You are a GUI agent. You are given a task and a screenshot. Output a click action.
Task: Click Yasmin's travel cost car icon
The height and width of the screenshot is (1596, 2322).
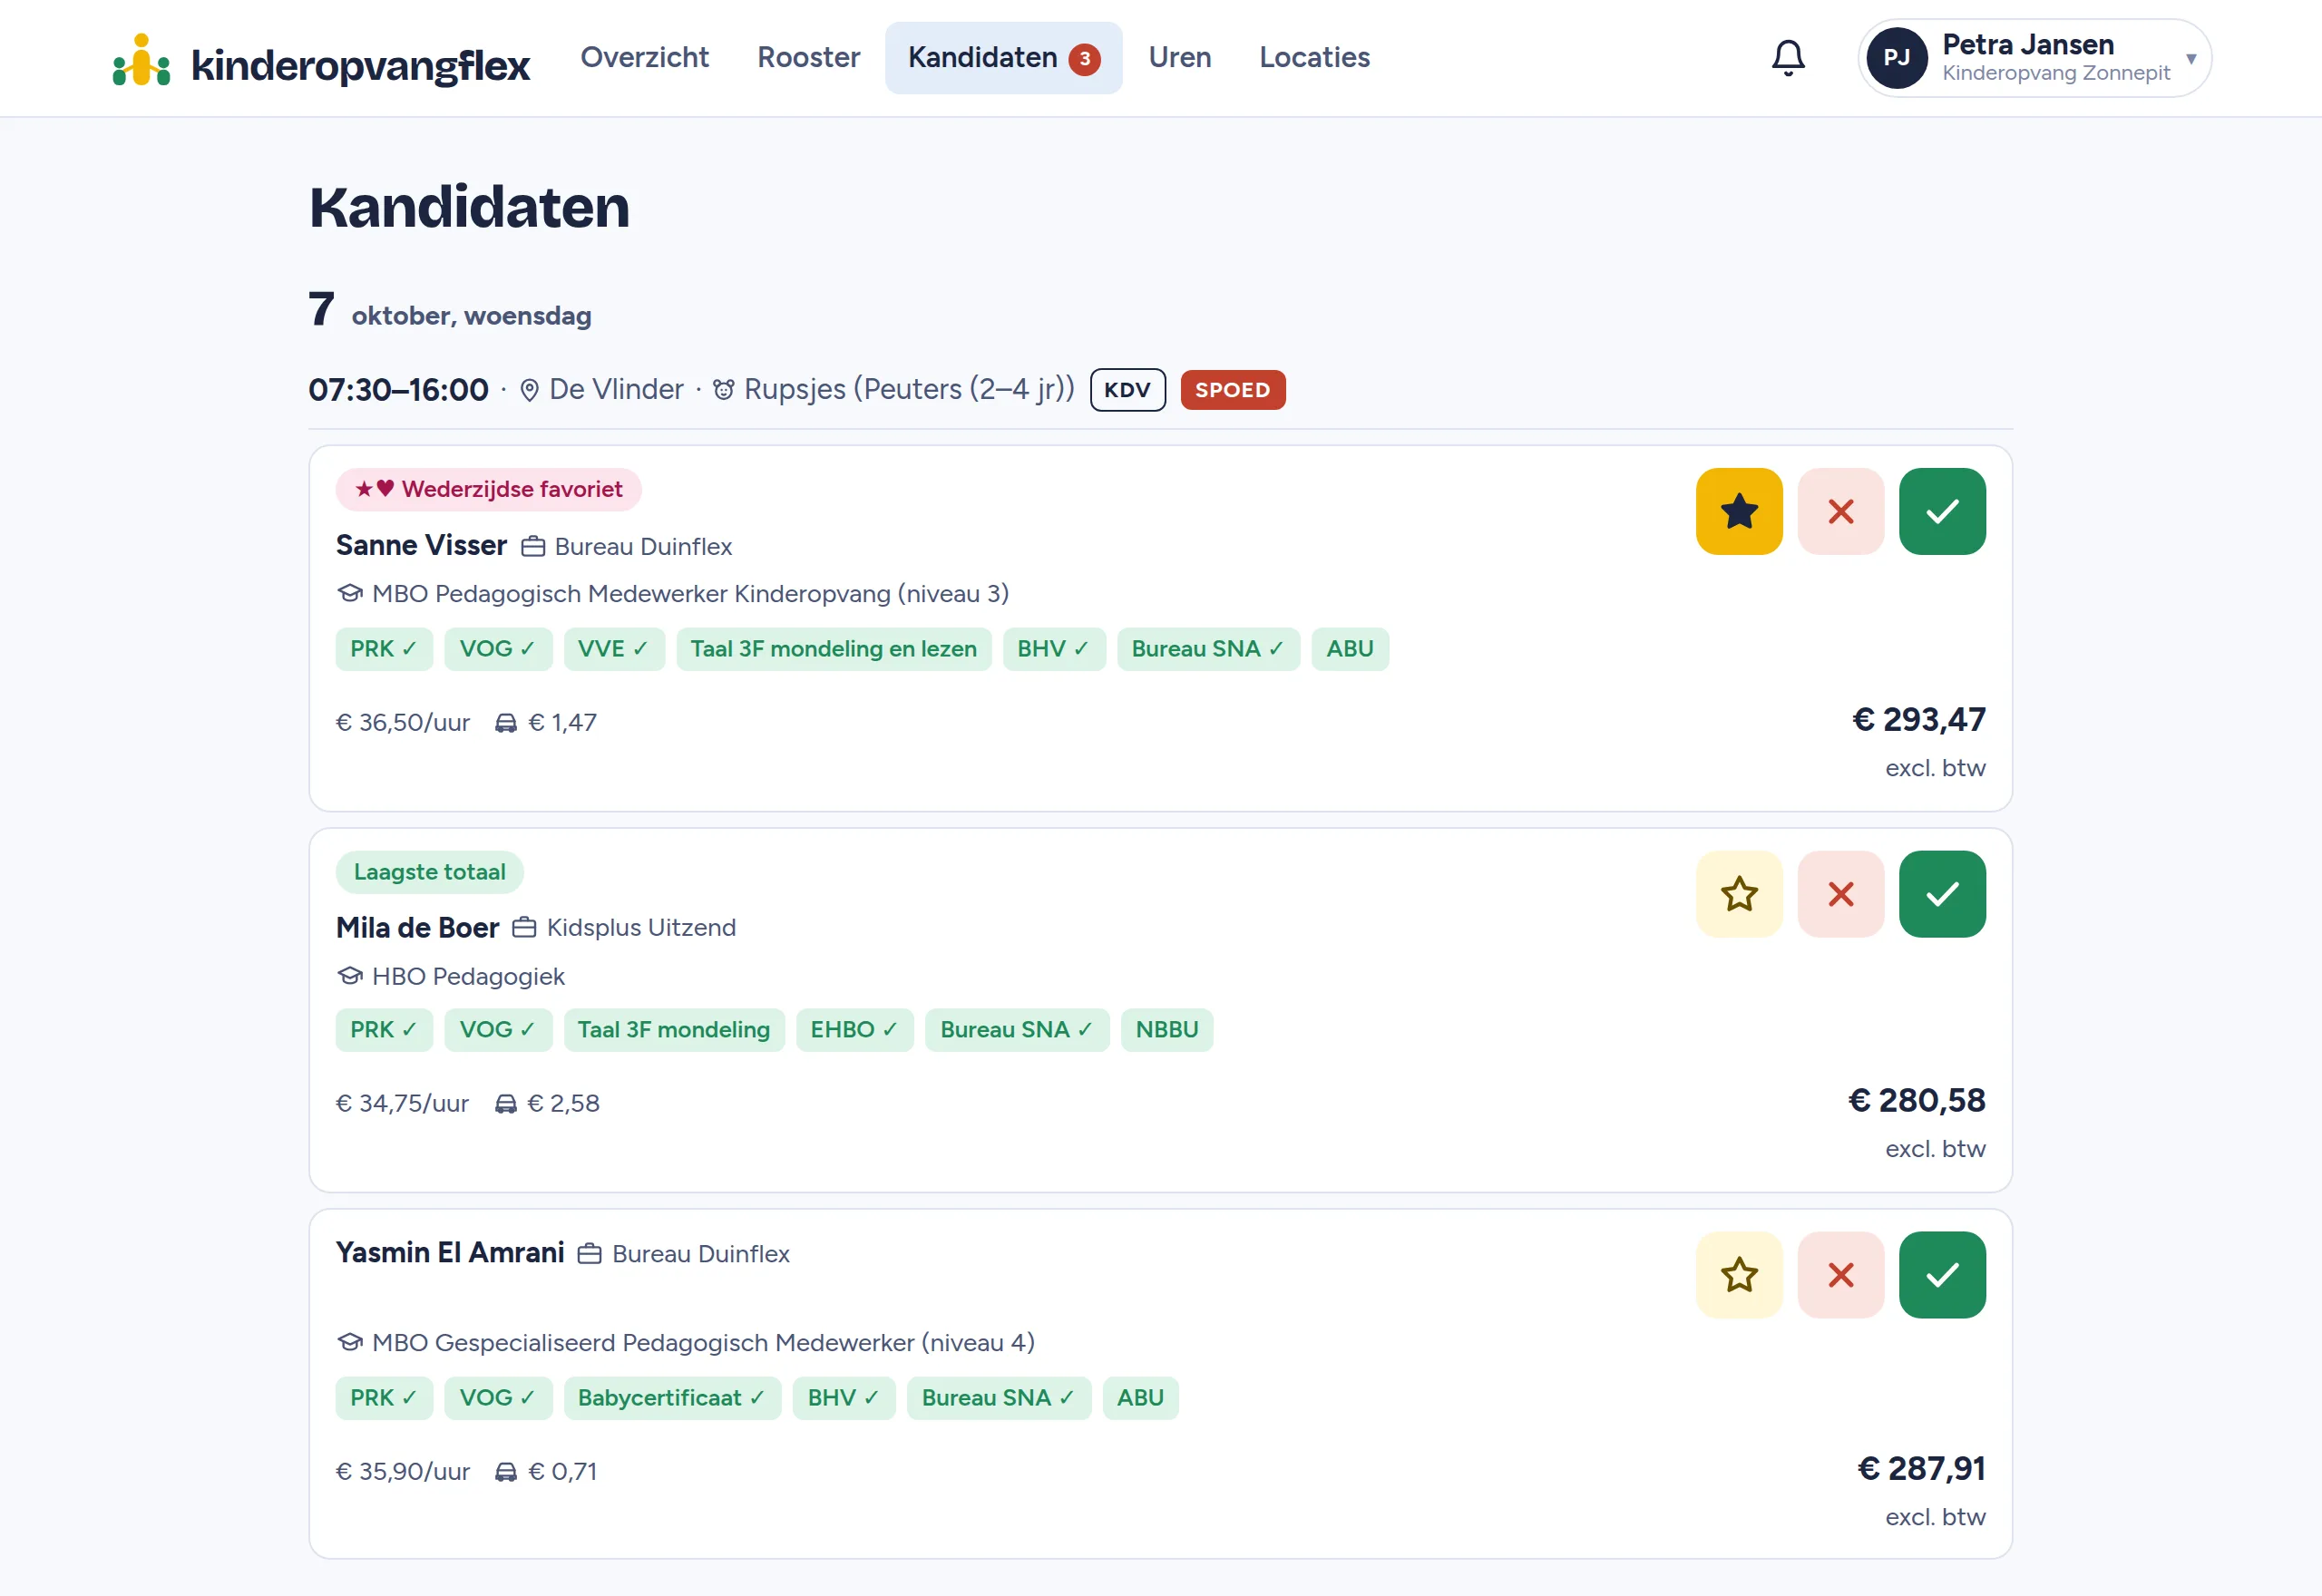point(506,1472)
